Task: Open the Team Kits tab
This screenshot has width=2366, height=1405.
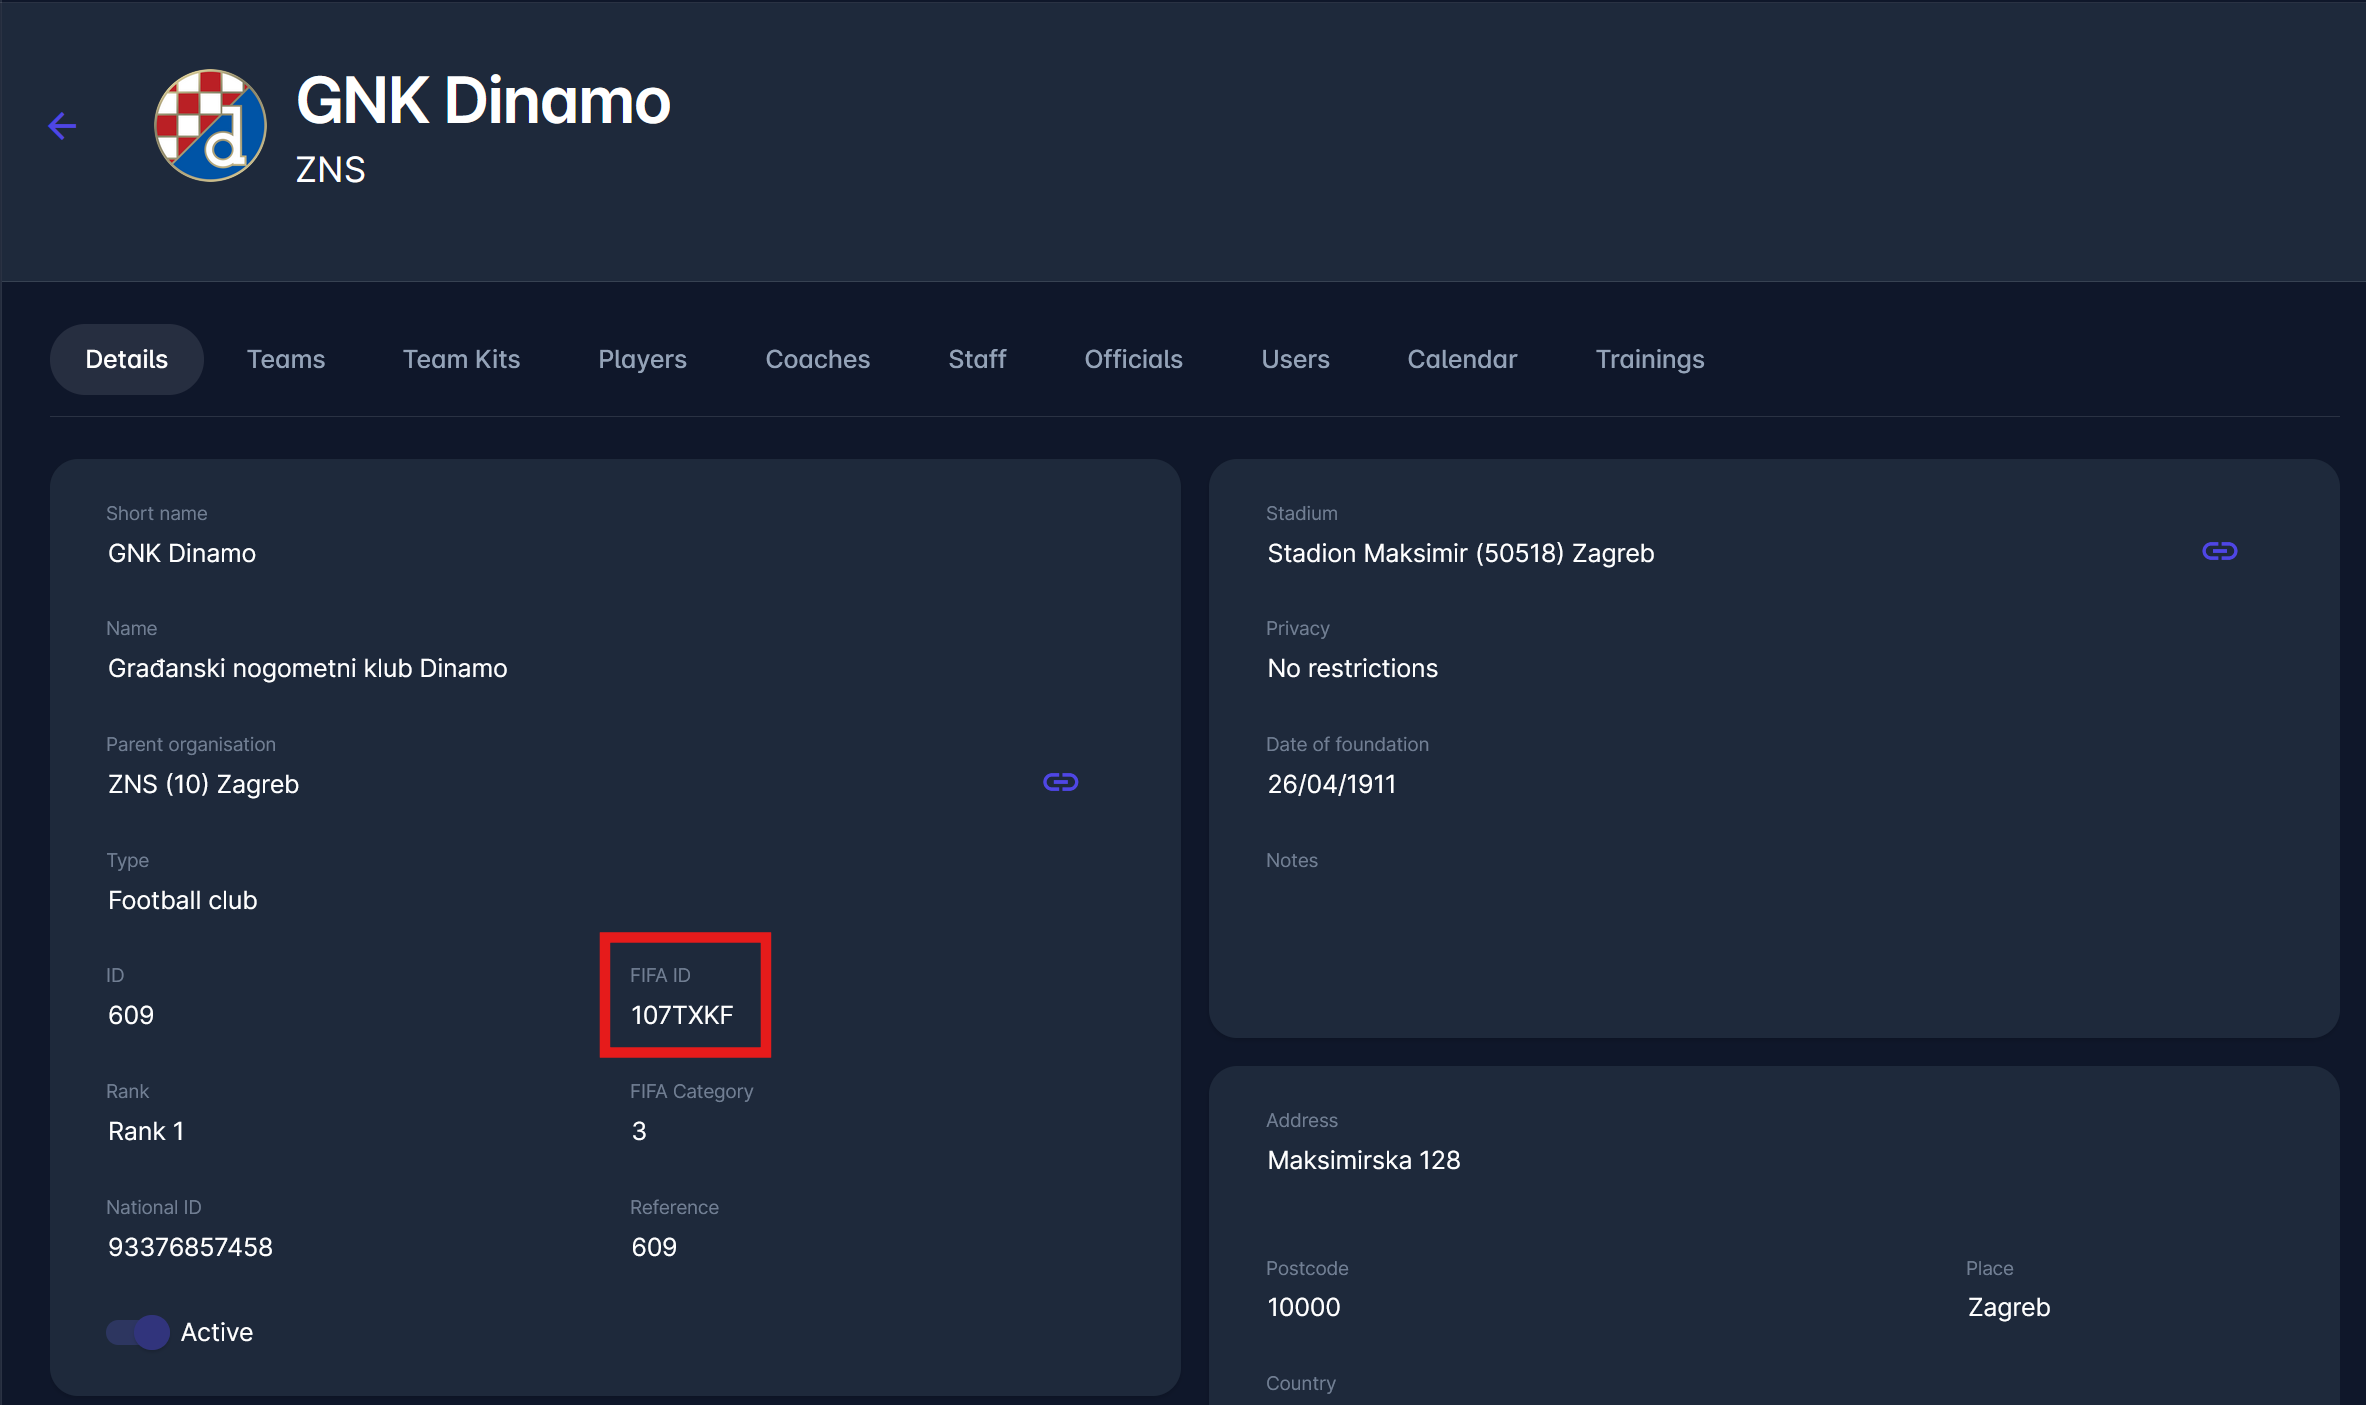Action: [461, 359]
